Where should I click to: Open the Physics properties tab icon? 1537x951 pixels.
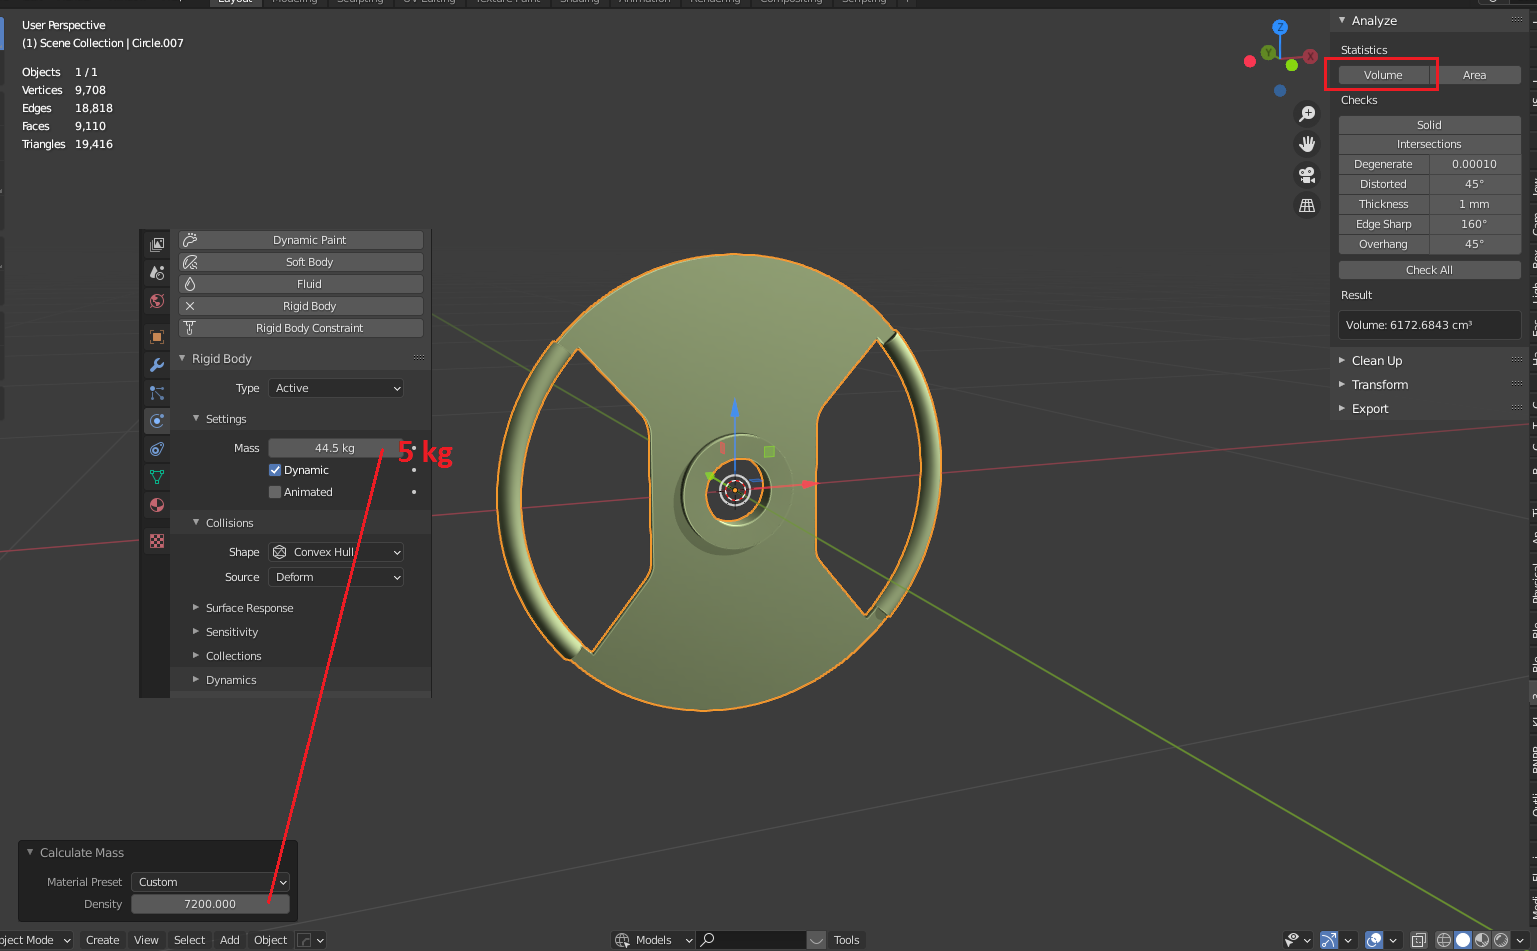[x=157, y=421]
